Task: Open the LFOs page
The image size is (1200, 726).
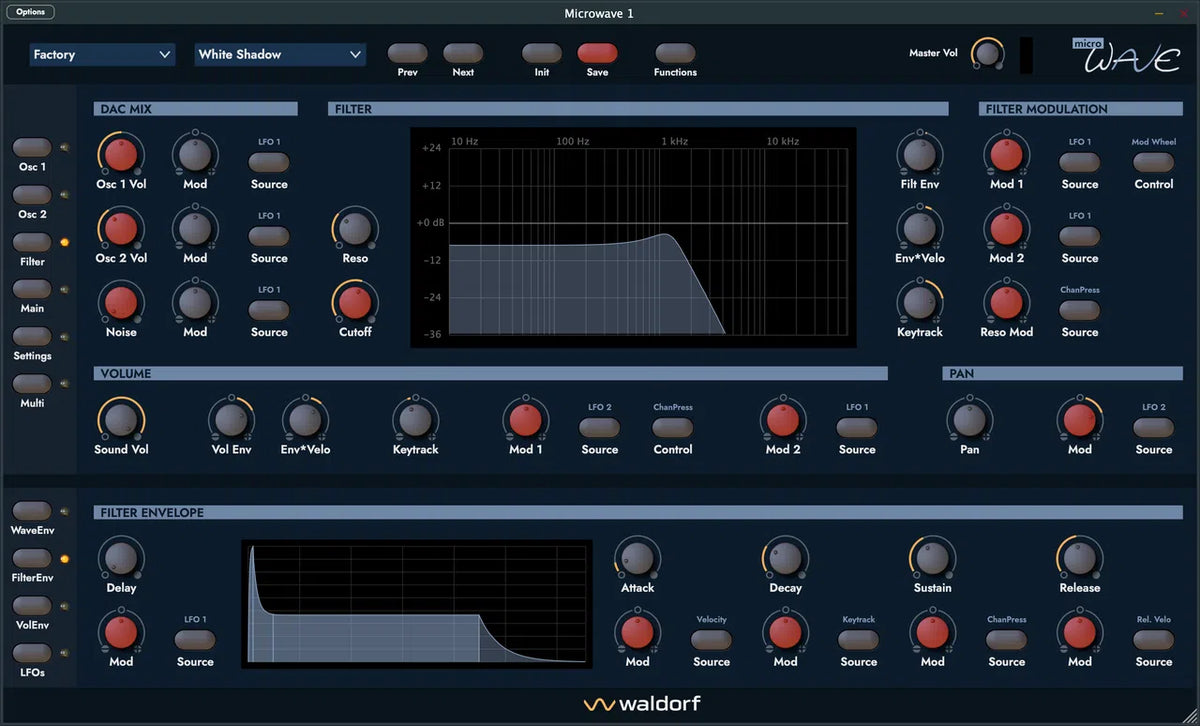Action: coord(32,653)
